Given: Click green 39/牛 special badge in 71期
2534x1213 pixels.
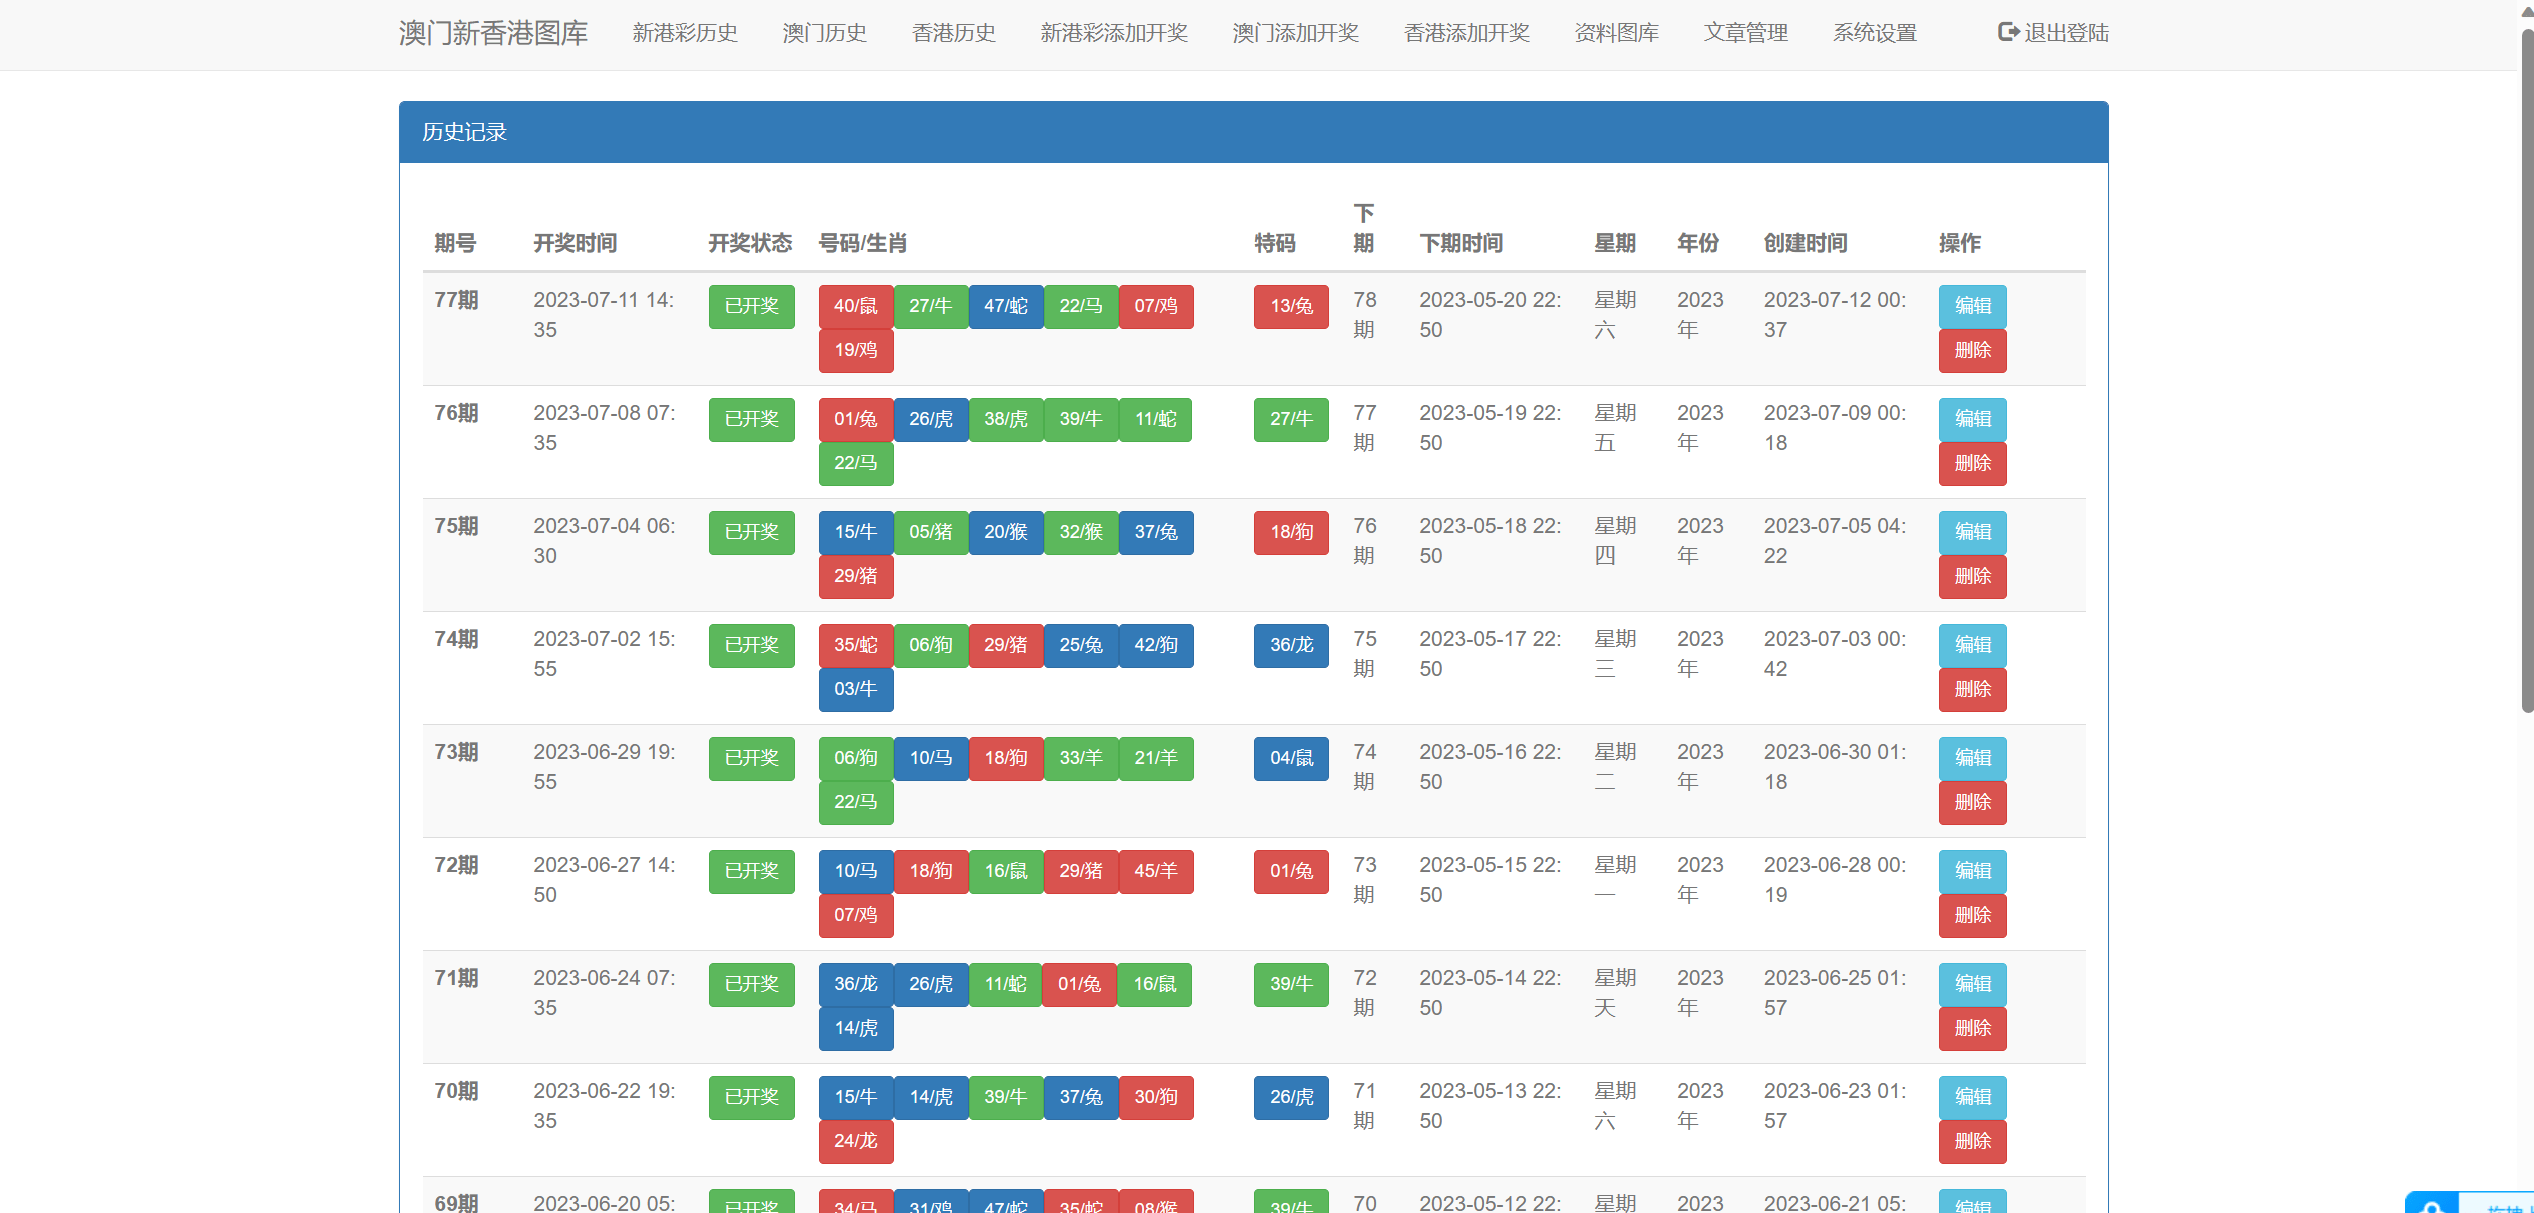Looking at the screenshot, I should click(1290, 984).
